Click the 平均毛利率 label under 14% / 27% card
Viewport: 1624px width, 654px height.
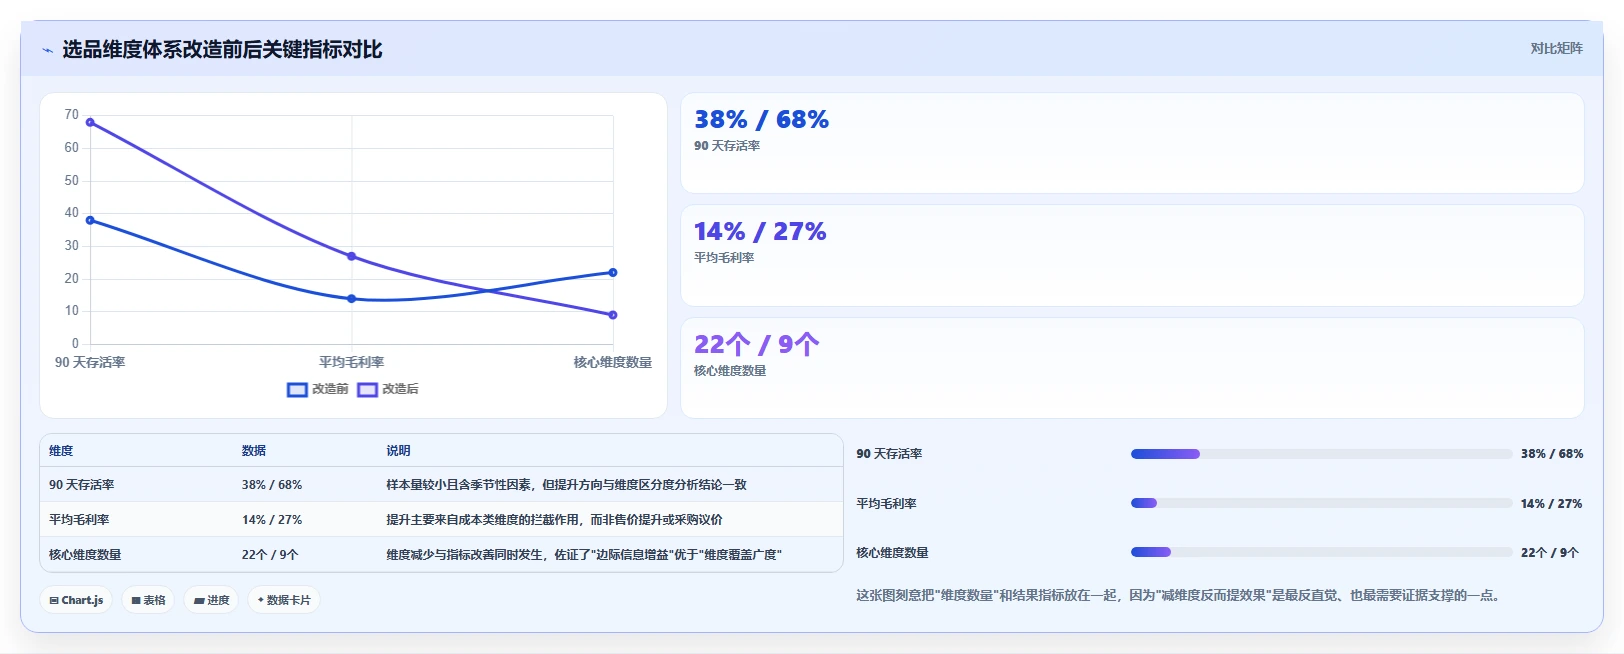coord(724,258)
